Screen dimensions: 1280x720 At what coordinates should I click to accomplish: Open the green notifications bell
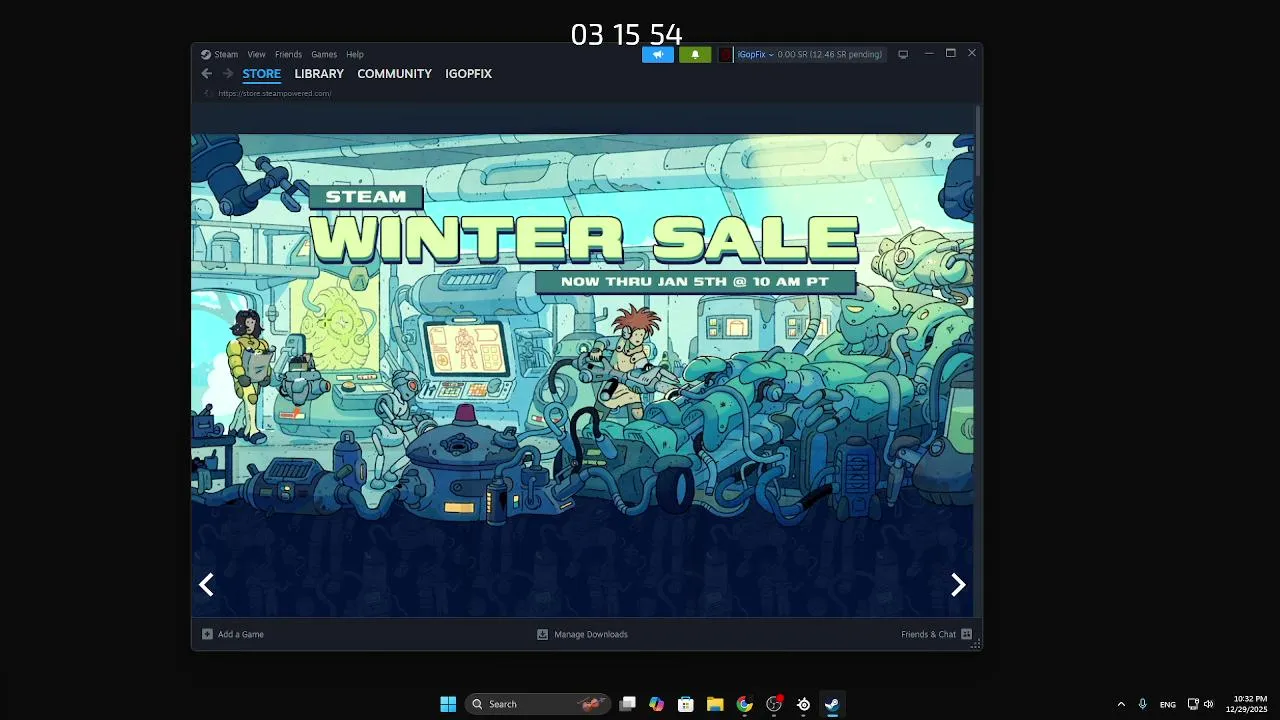695,54
